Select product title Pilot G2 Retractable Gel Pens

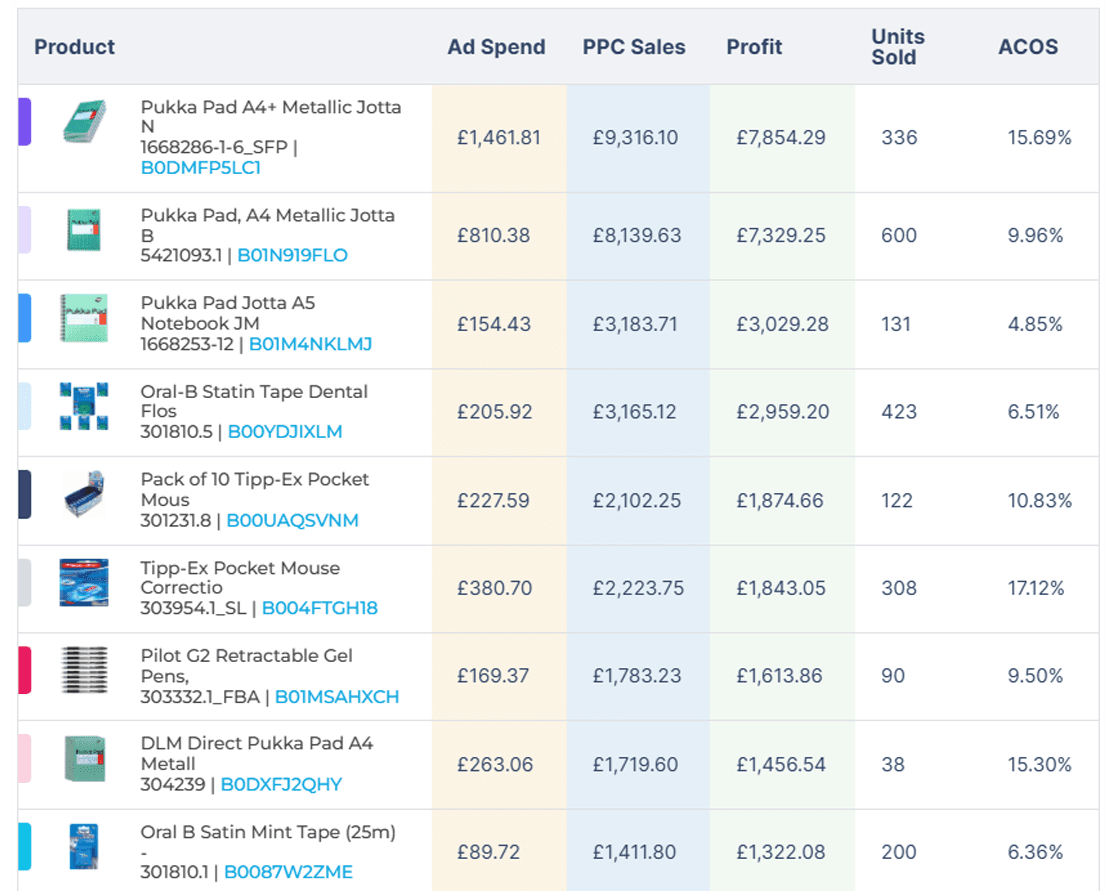(x=246, y=665)
